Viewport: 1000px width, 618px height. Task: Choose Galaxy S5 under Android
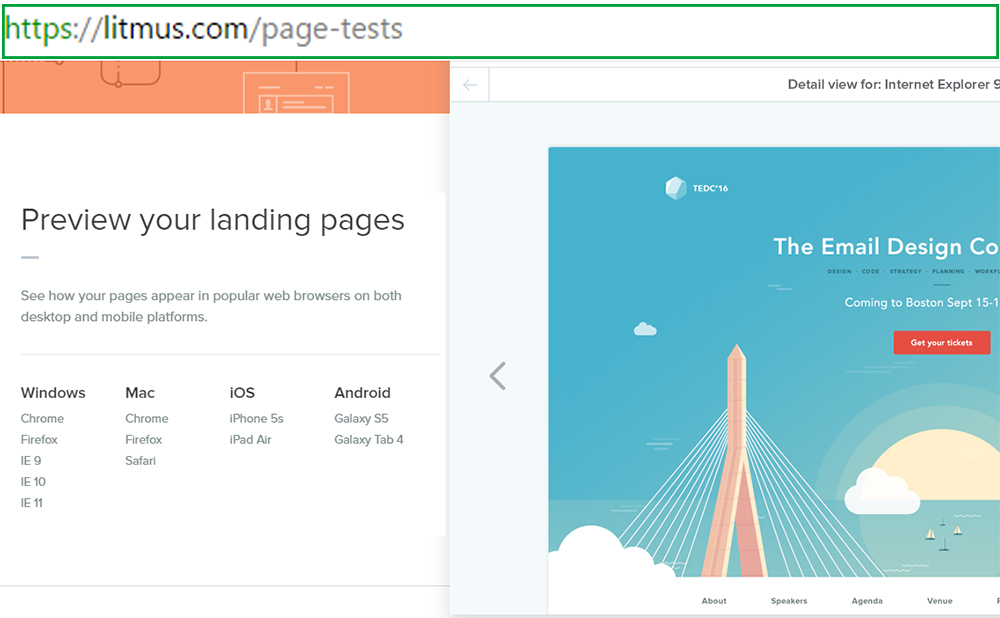361,419
